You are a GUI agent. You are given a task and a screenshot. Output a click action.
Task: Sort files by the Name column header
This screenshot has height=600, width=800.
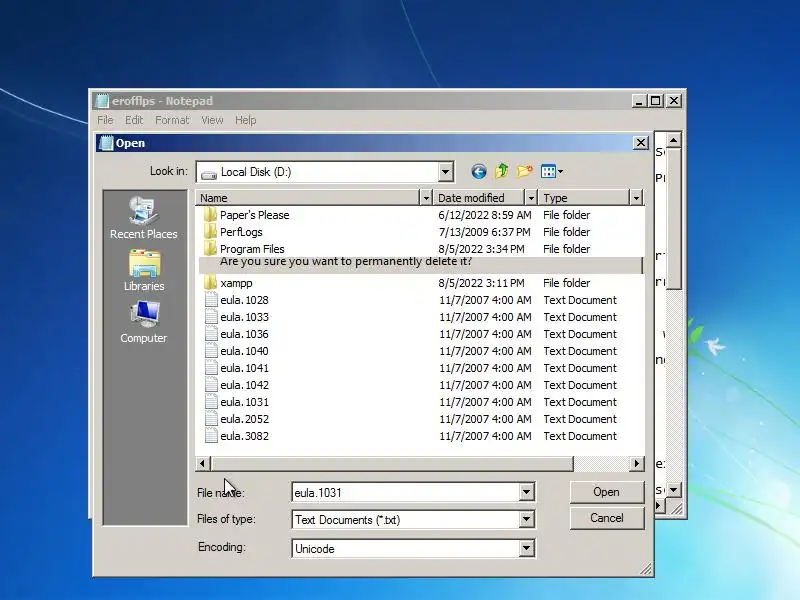tap(308, 197)
